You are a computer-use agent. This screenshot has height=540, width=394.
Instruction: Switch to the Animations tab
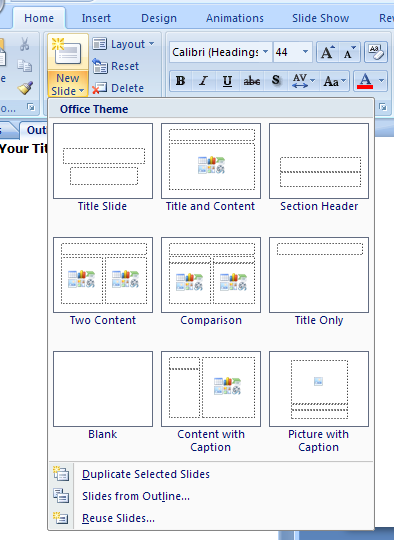pos(235,18)
